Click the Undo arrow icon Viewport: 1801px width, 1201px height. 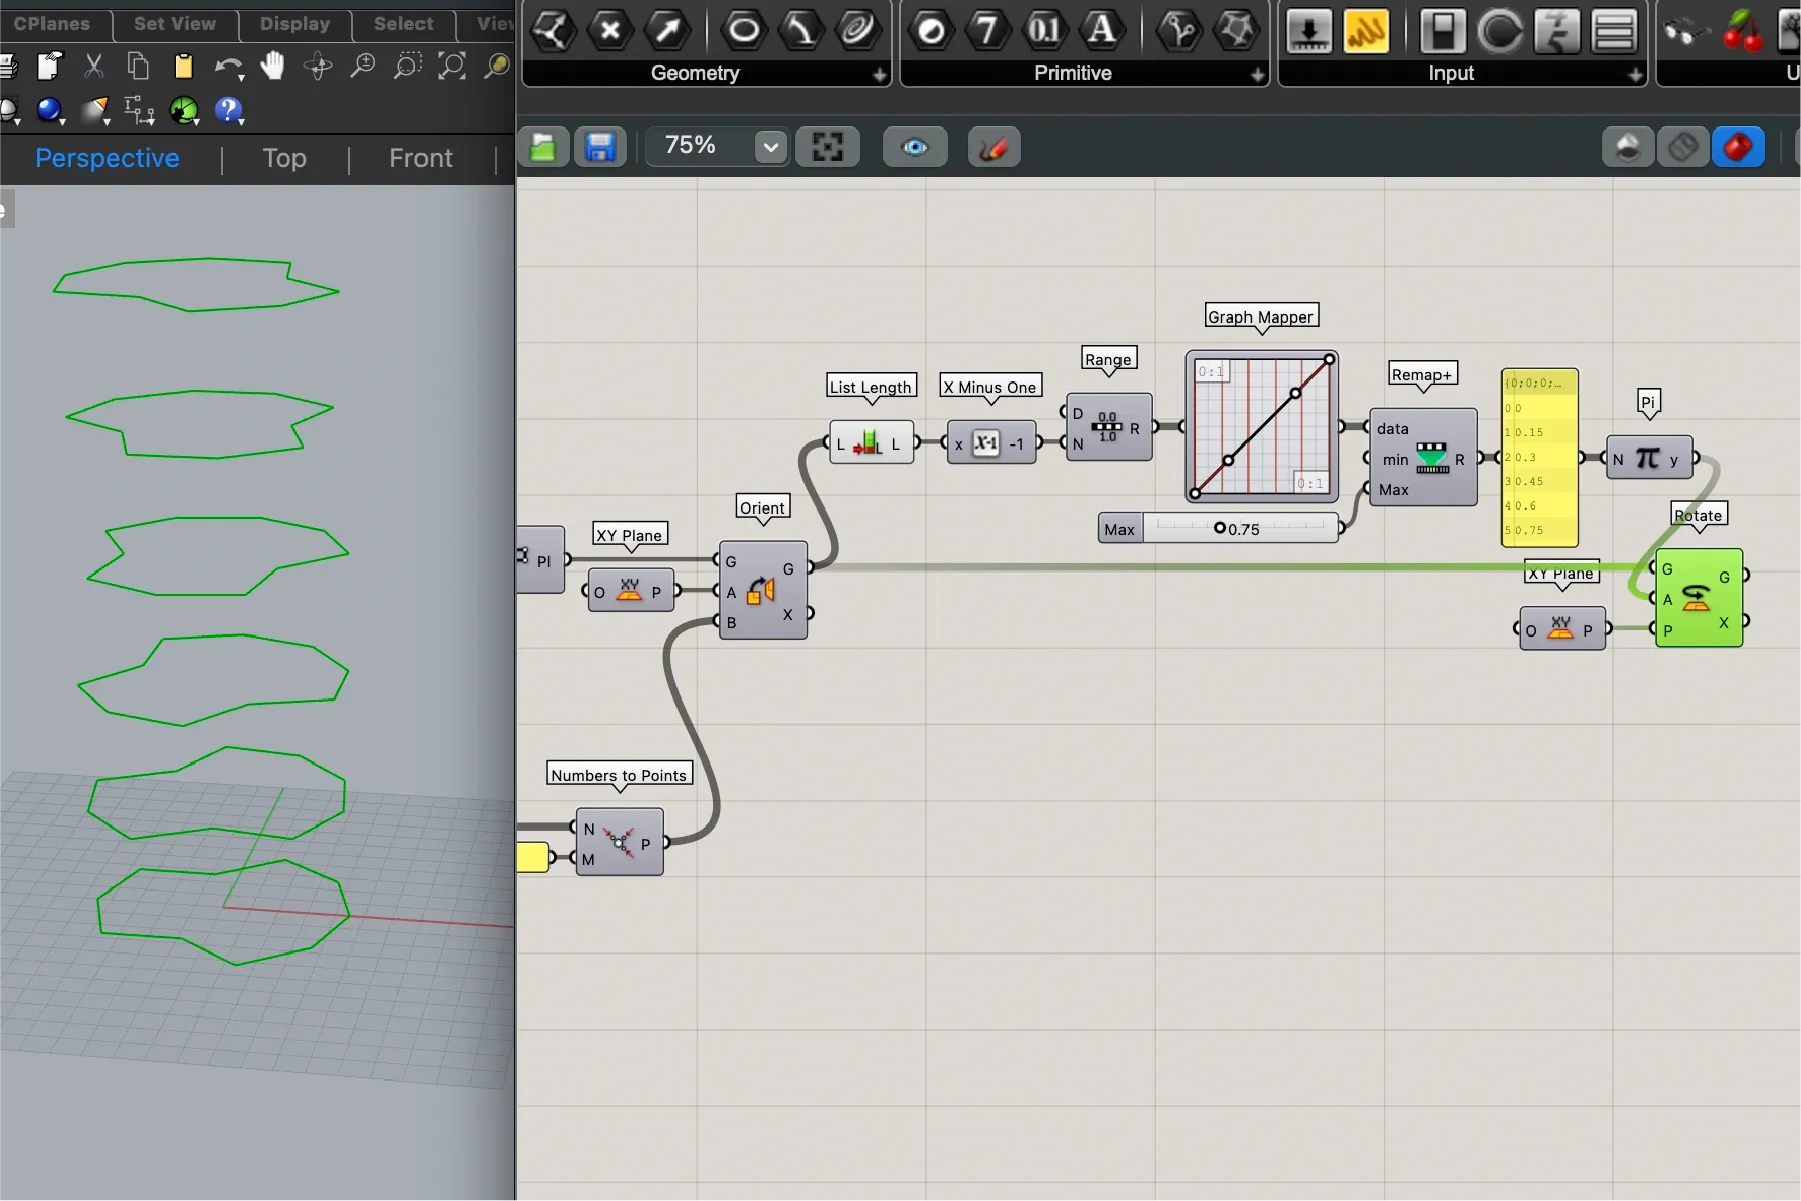[x=228, y=67]
